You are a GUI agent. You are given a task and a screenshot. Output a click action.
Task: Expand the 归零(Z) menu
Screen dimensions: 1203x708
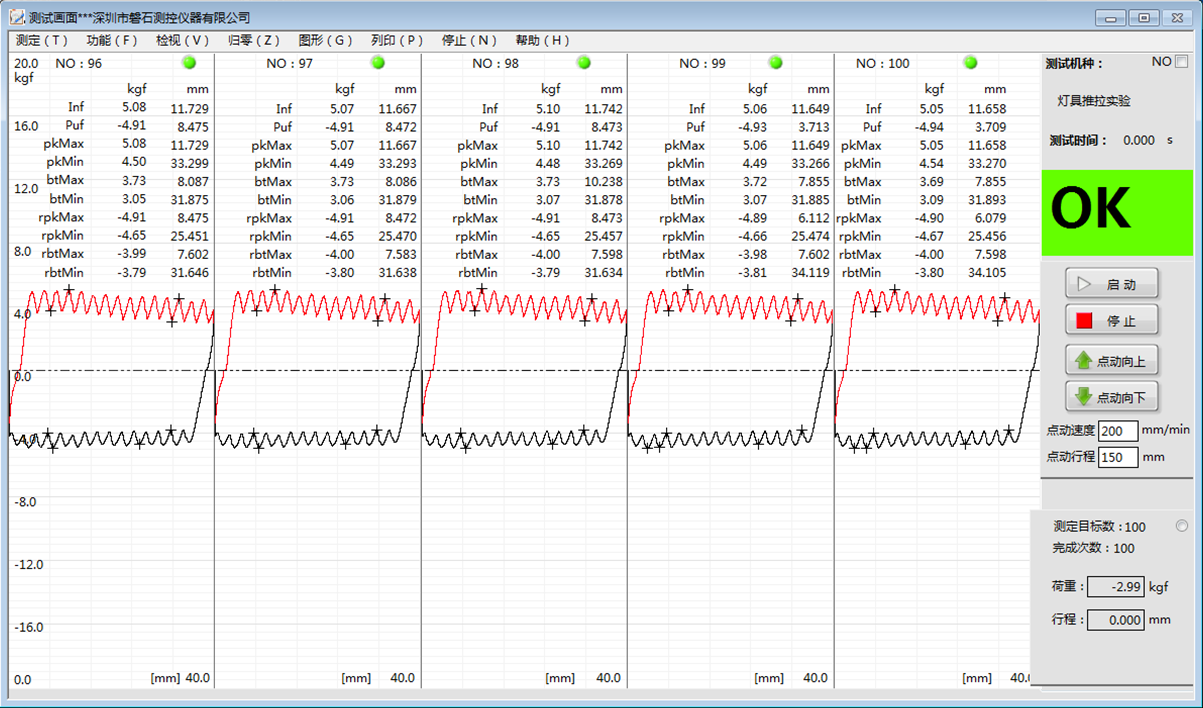[254, 40]
